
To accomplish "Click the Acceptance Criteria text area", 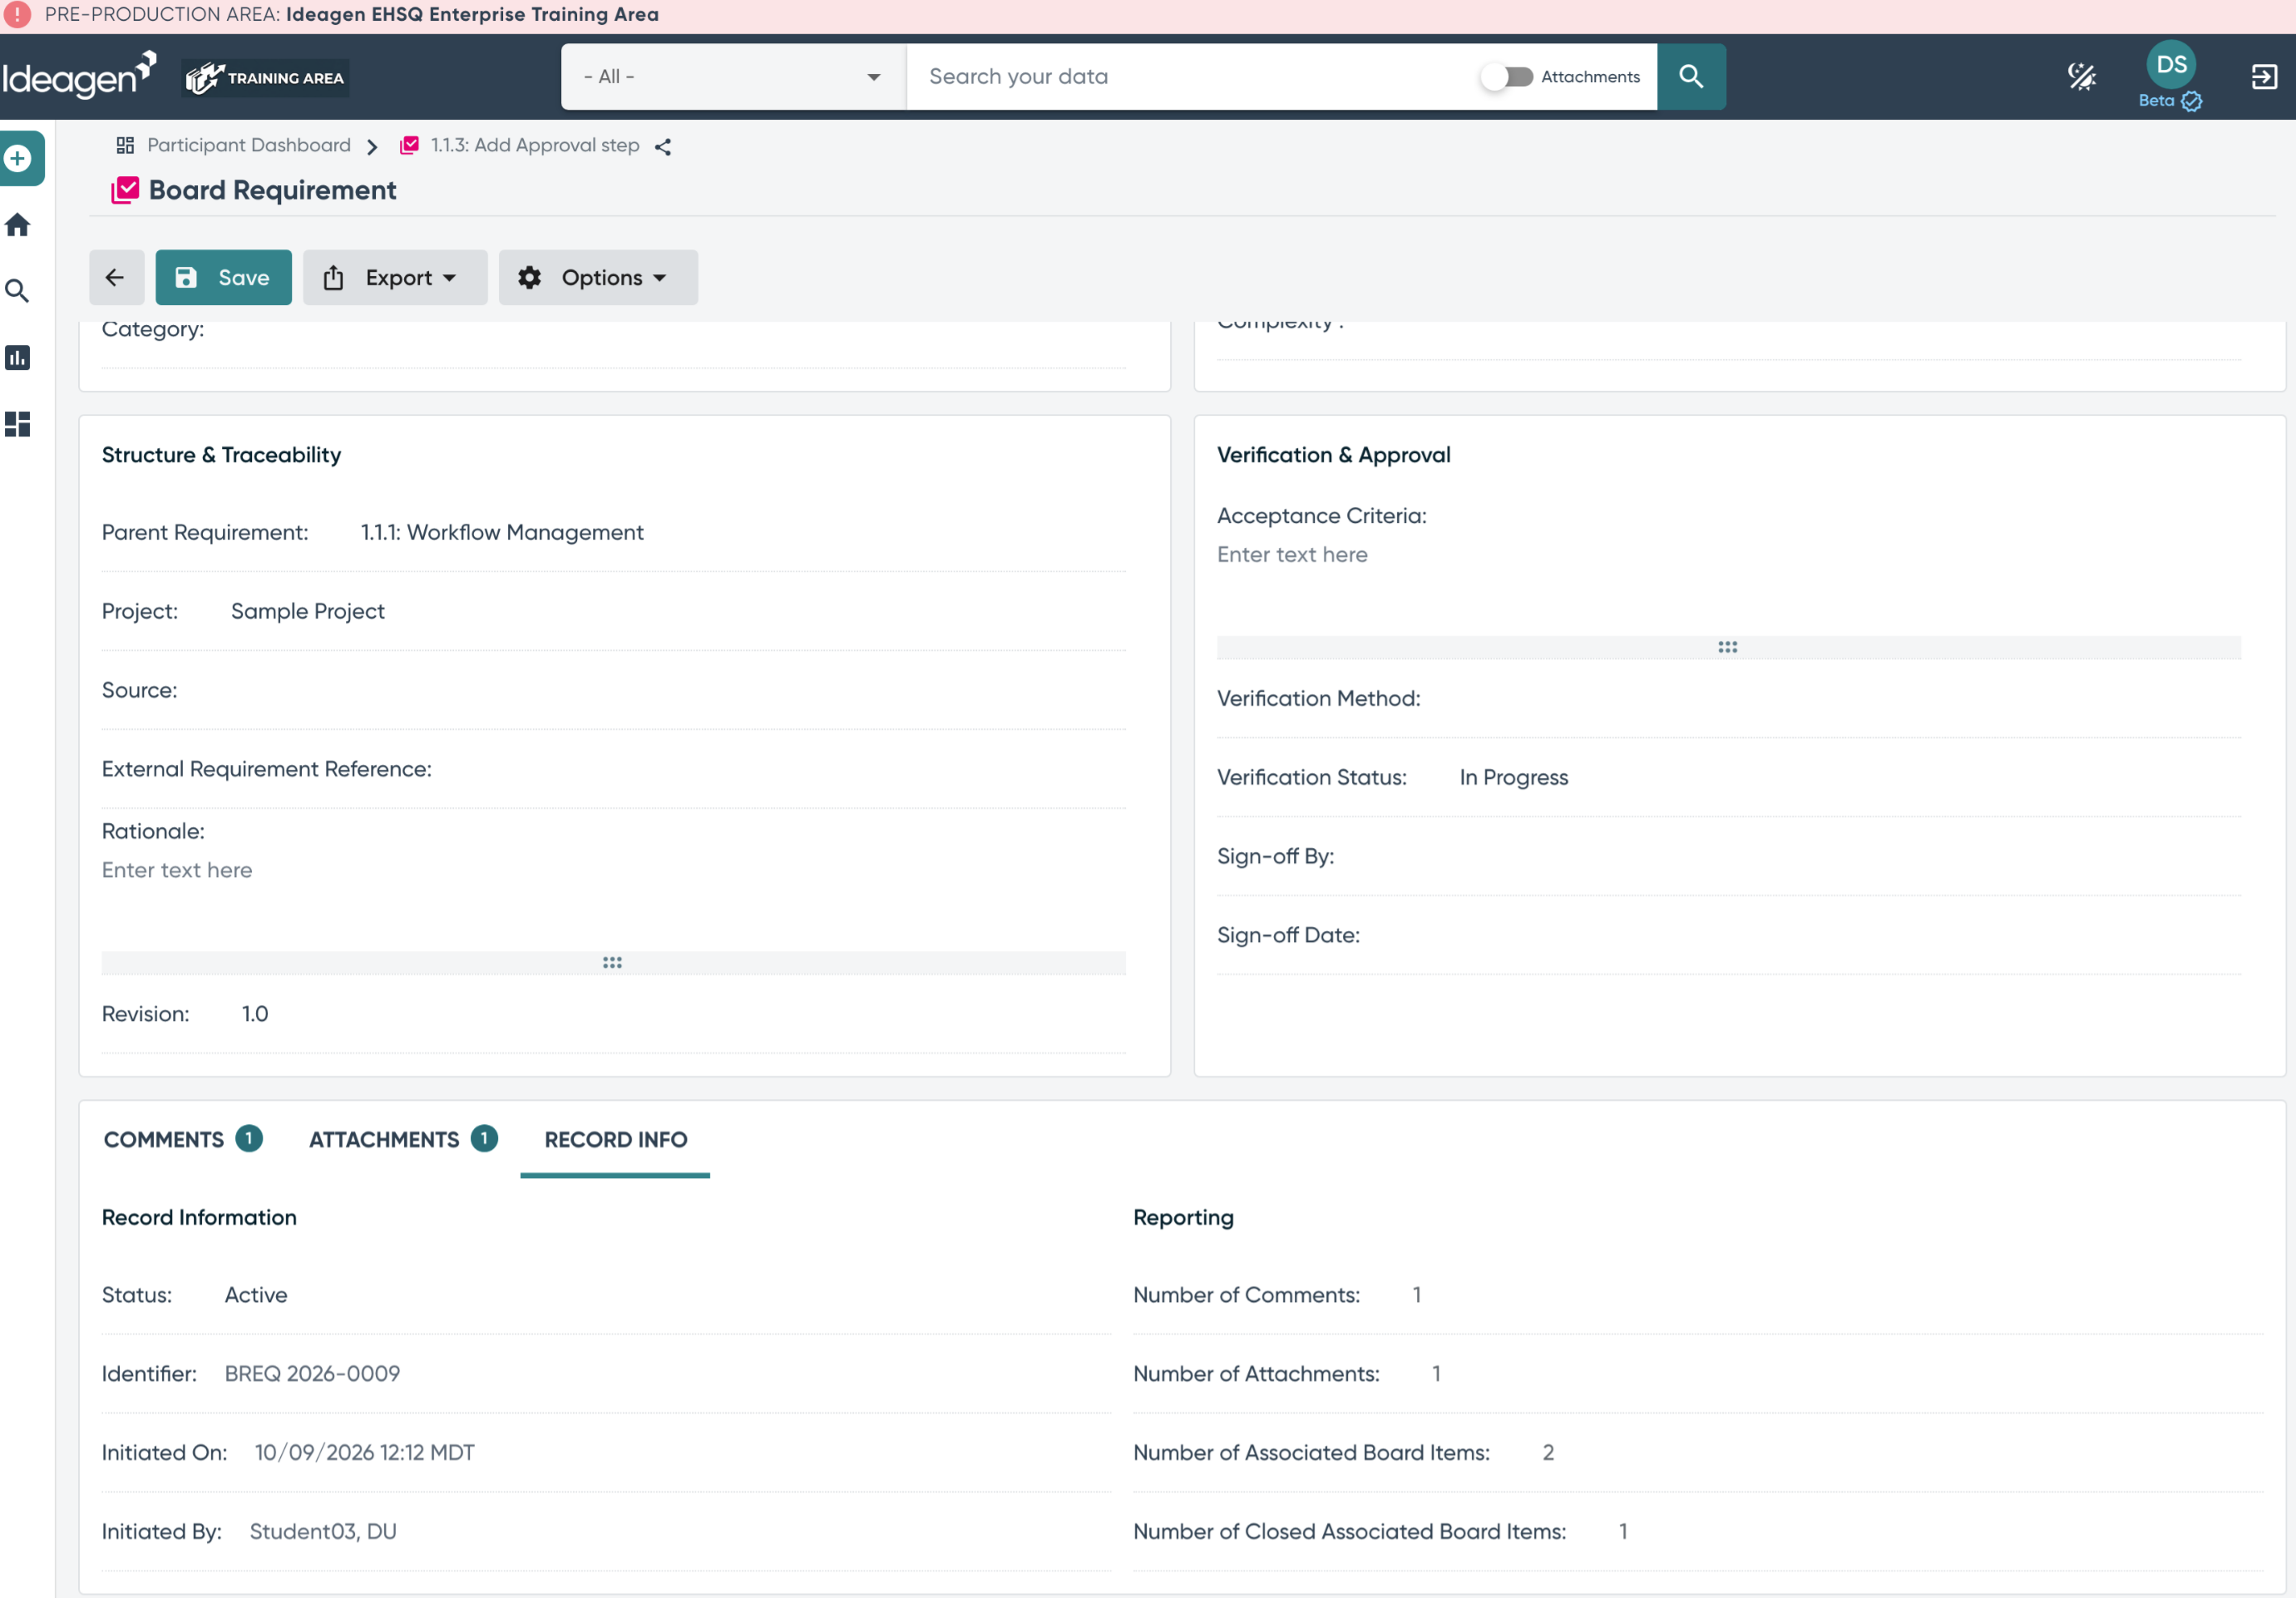I will click(1728, 585).
